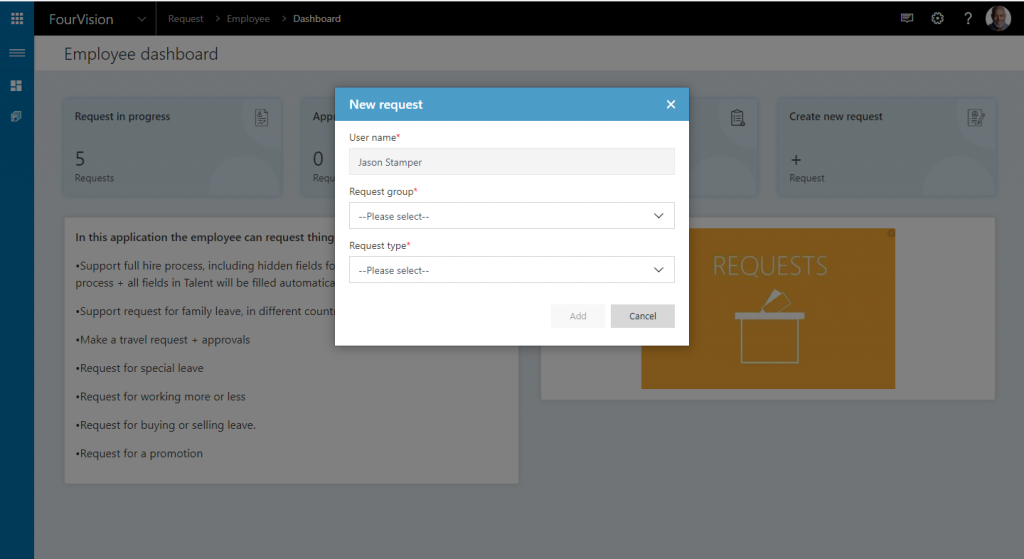The width and height of the screenshot is (1024, 559).
Task: Click 'Request for buying or selling leave.' text
Action: tap(166, 425)
